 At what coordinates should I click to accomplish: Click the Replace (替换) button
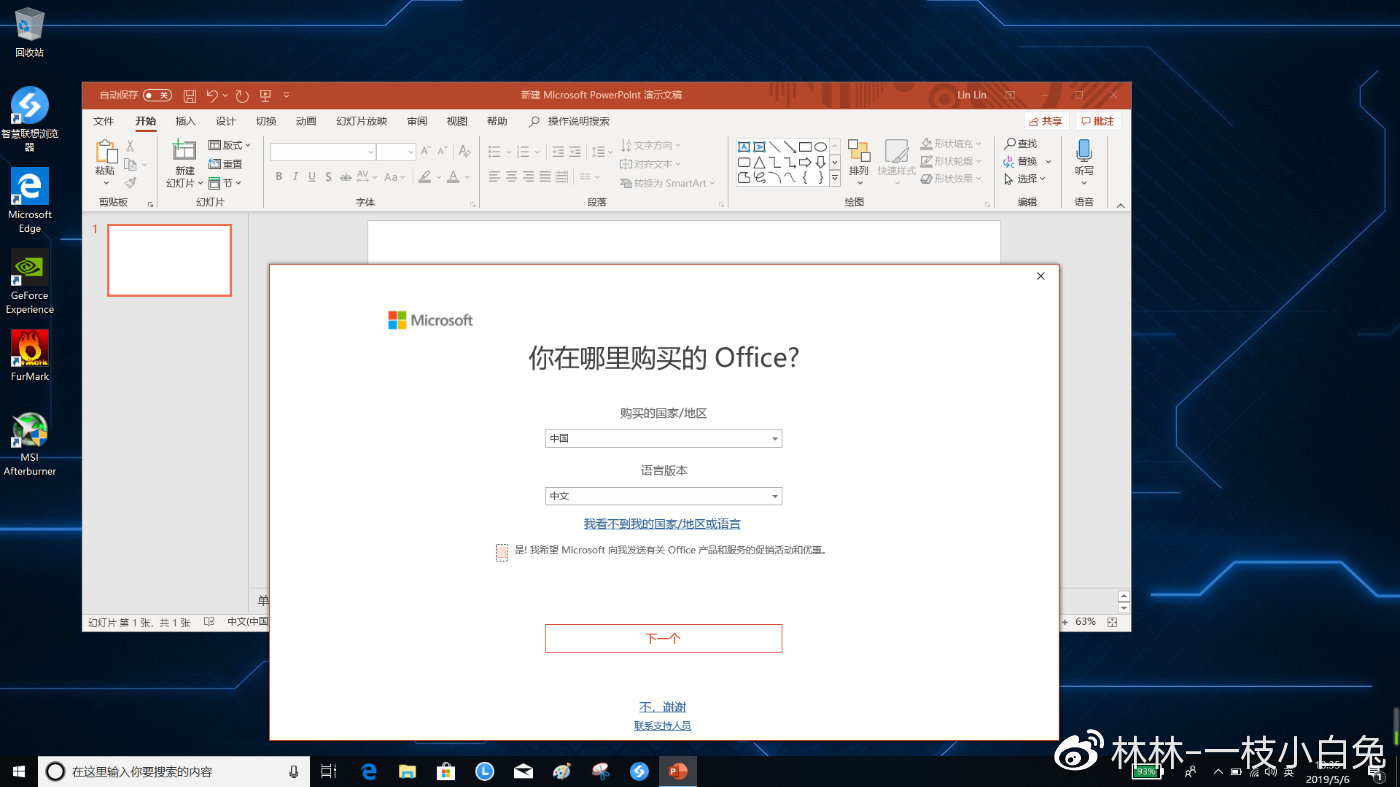click(x=1021, y=162)
